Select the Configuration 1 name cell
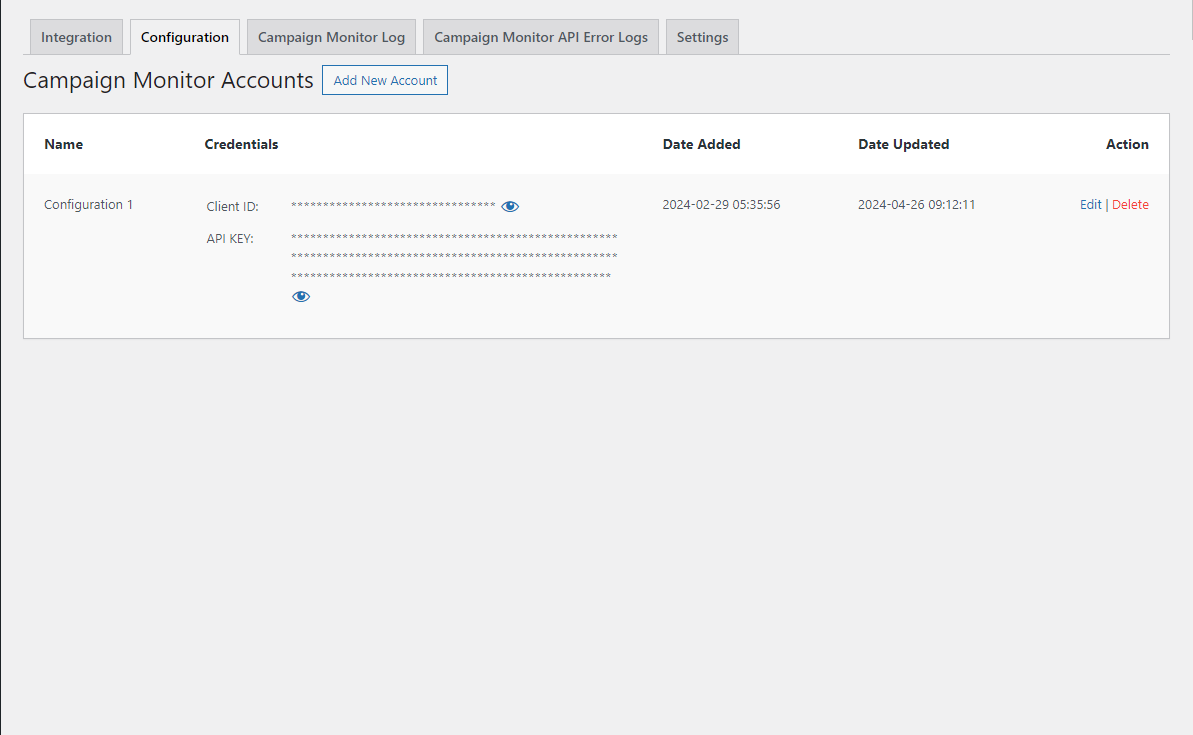 click(x=88, y=205)
